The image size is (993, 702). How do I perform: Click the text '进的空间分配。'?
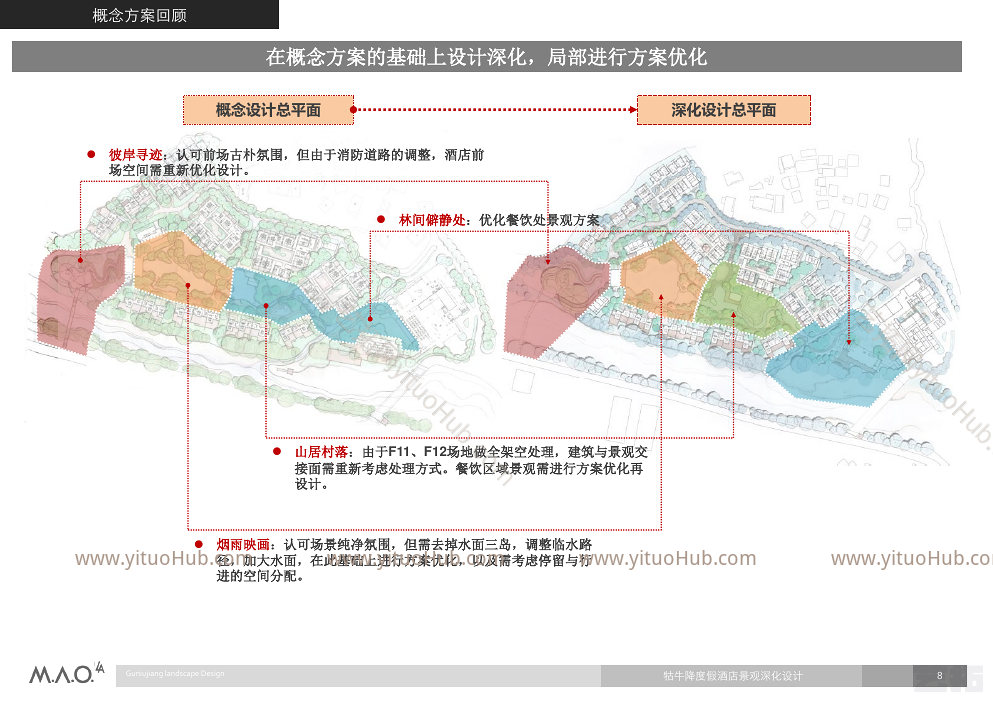[x=260, y=576]
